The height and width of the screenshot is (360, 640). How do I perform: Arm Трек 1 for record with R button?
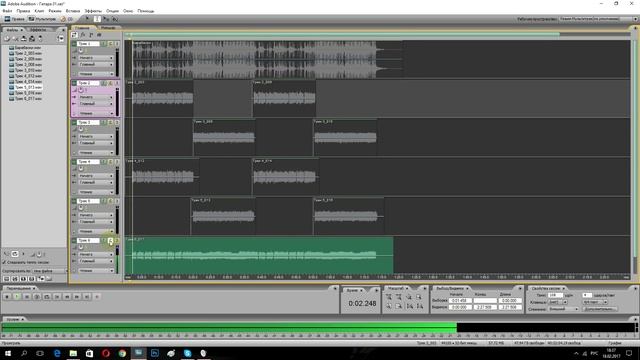[117, 43]
